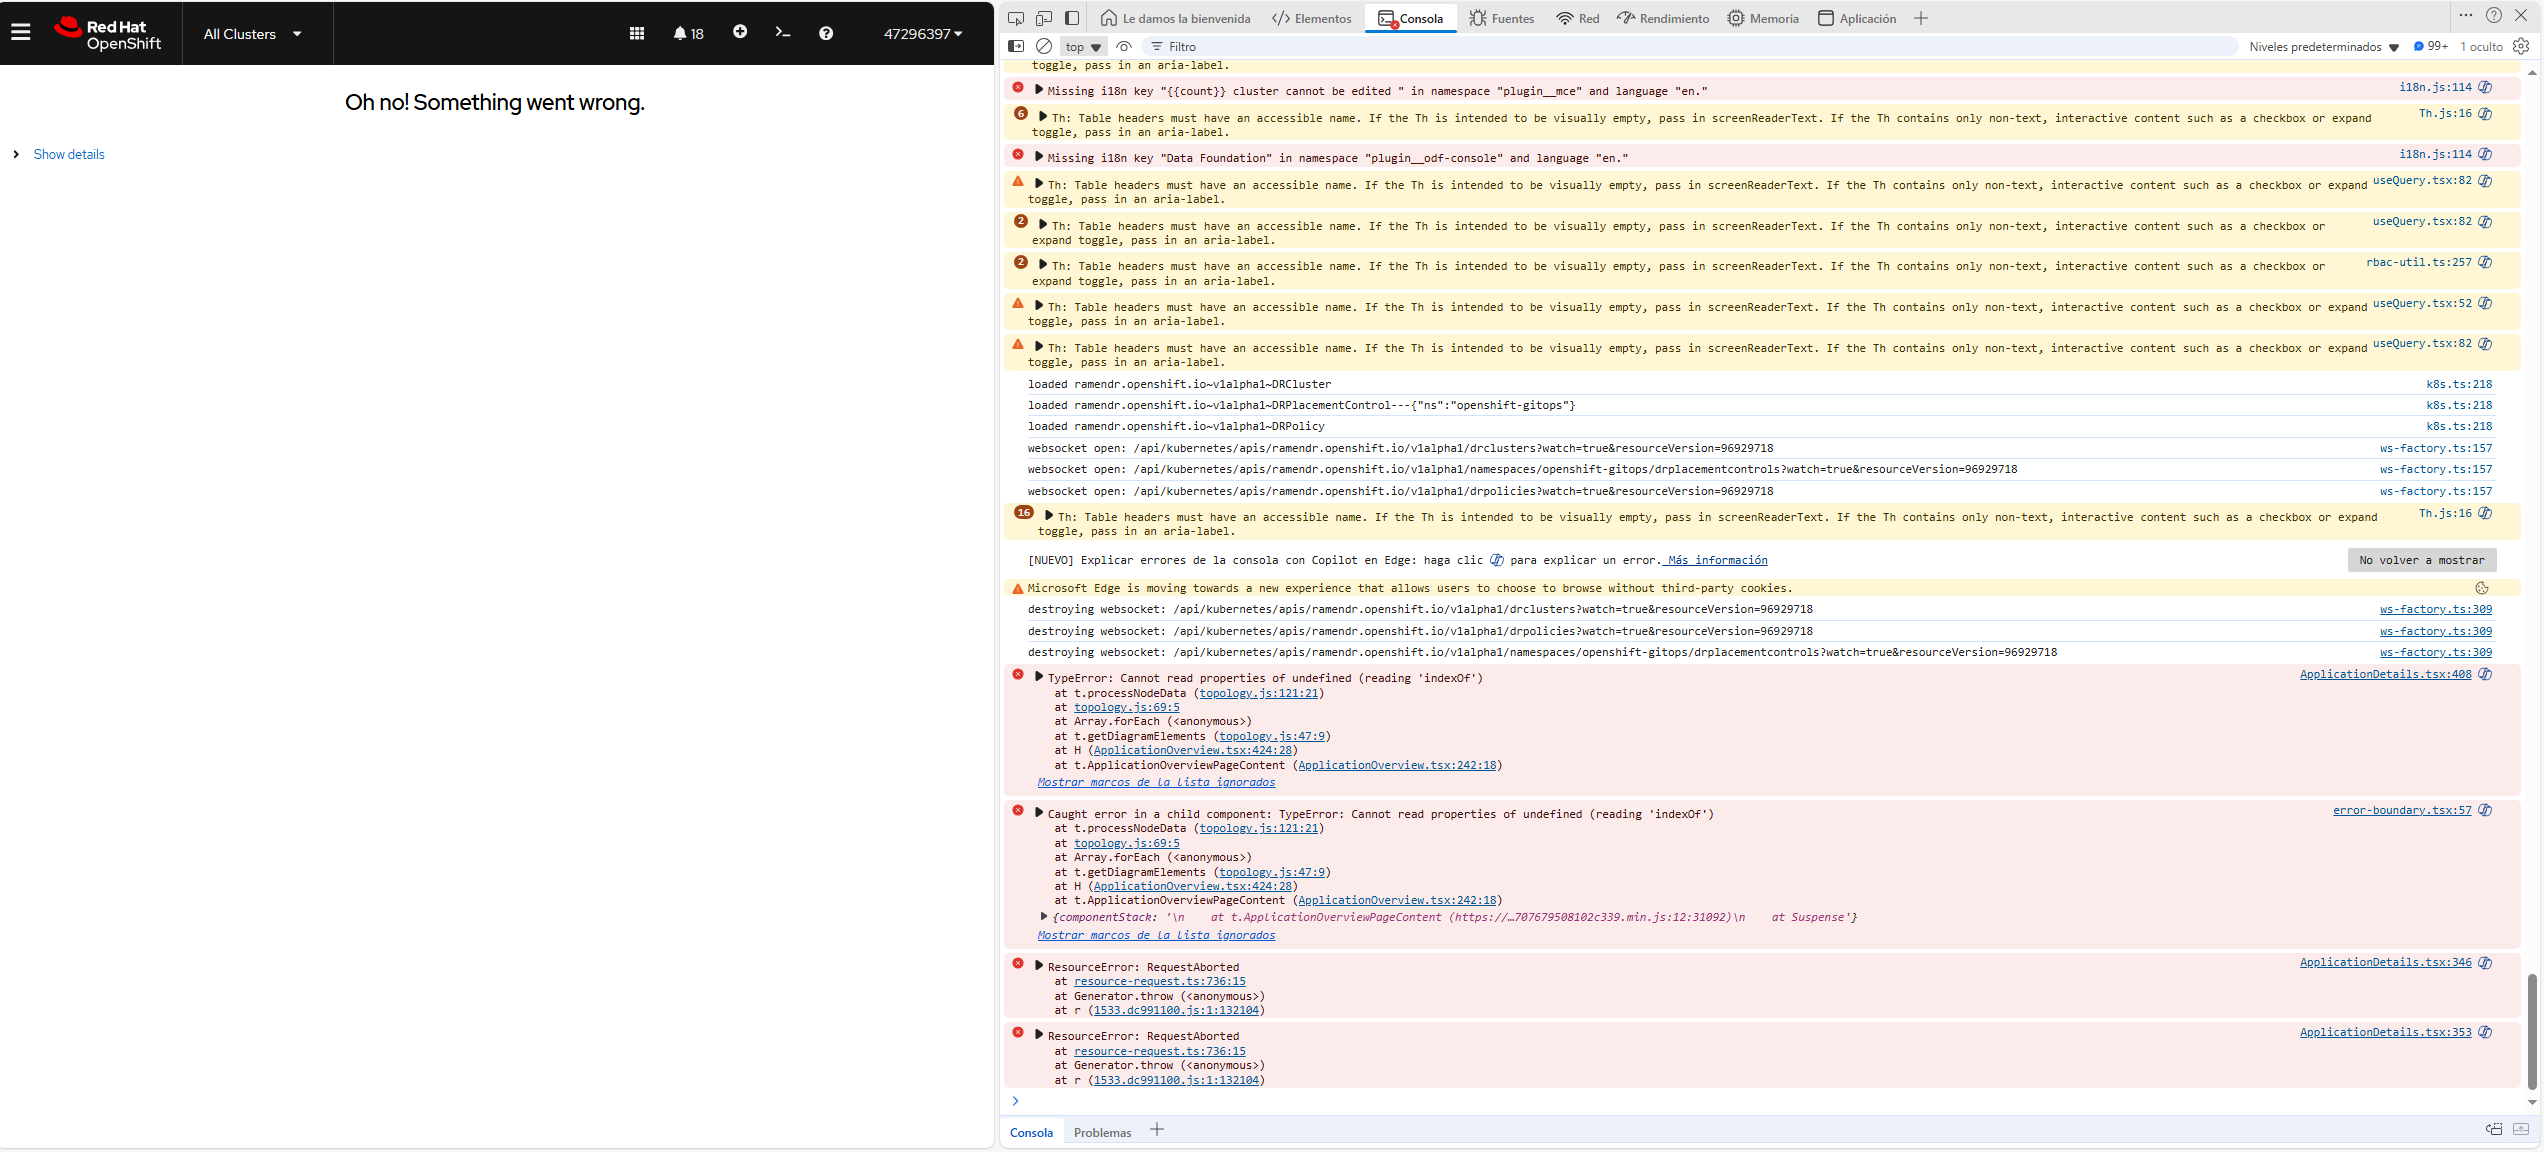2544x1152 pixels.
Task: Toggle the console sidebar panel
Action: tap(1016, 46)
